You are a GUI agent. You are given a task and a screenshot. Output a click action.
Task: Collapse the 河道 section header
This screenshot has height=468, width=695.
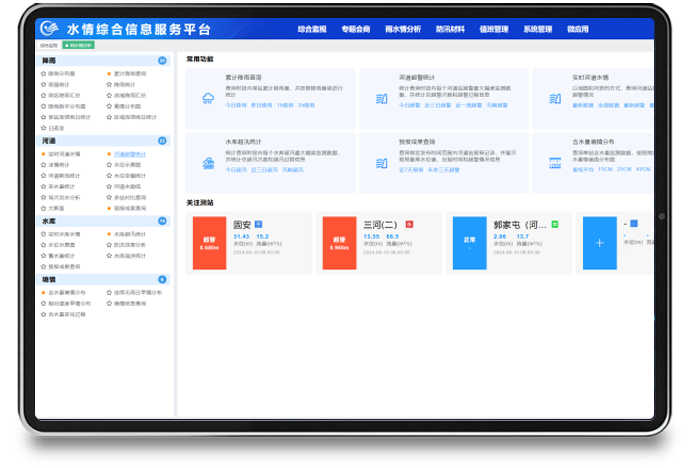point(102,141)
